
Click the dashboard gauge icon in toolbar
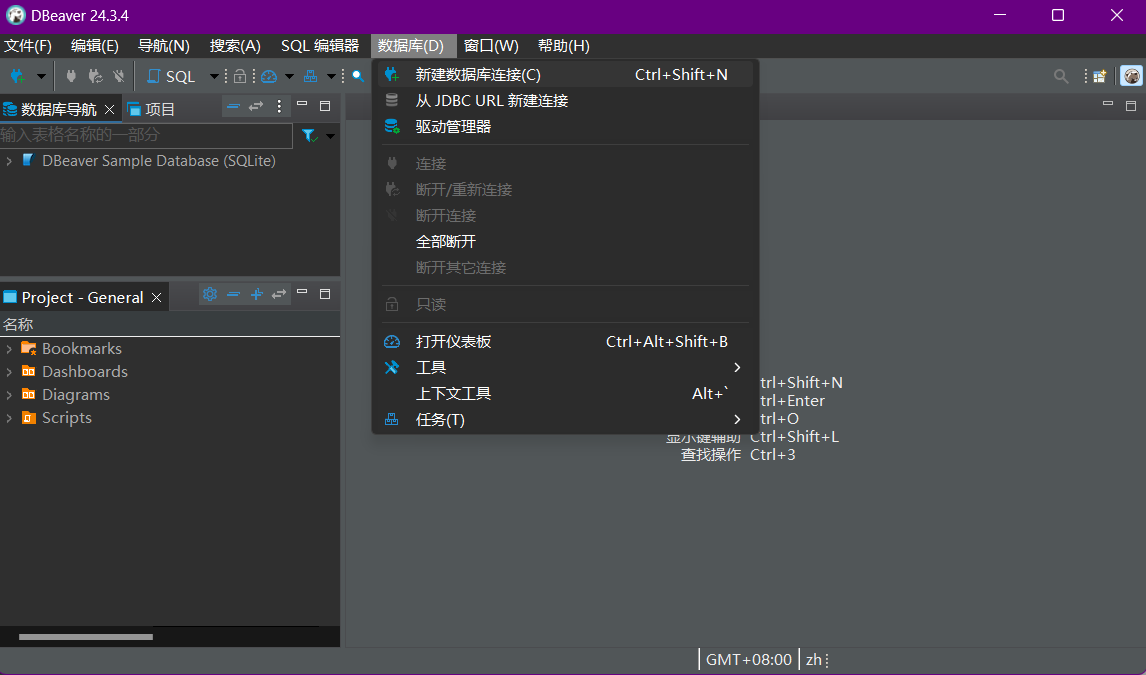pos(269,76)
